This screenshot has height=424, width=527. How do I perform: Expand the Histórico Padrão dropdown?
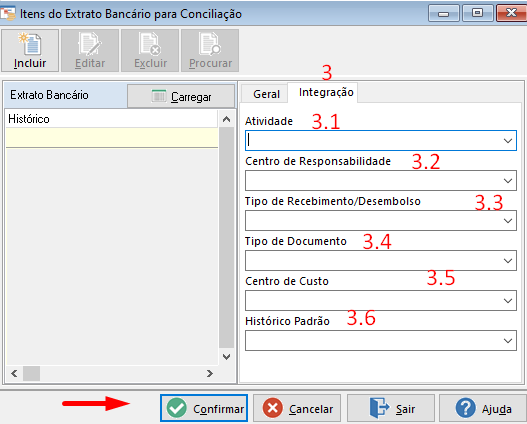(508, 341)
